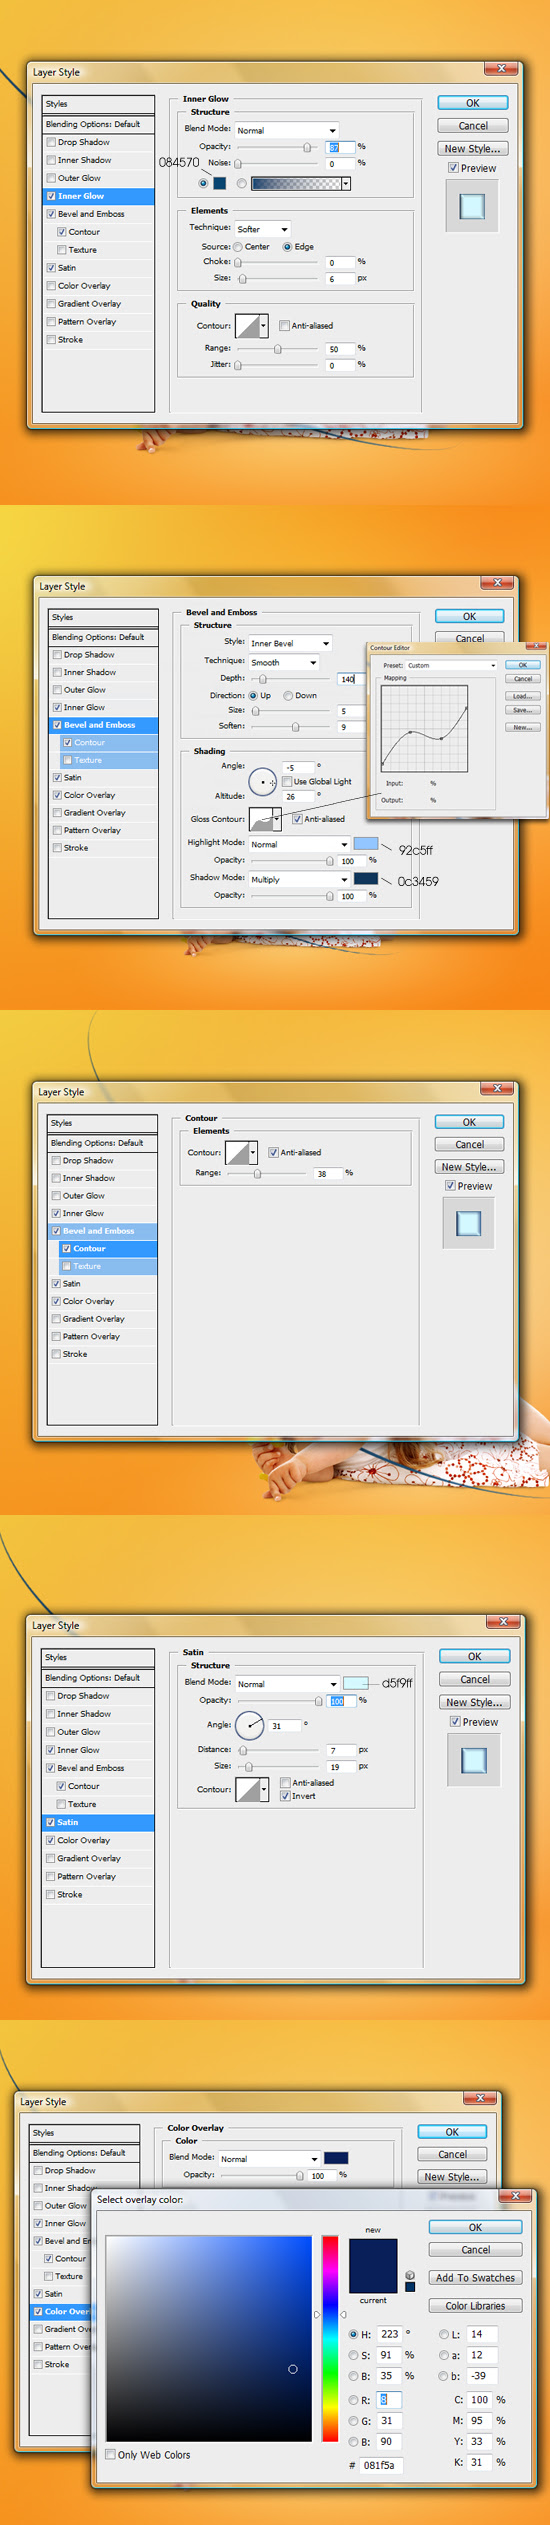Click the web-safe cube icon in color picker

(410, 2275)
